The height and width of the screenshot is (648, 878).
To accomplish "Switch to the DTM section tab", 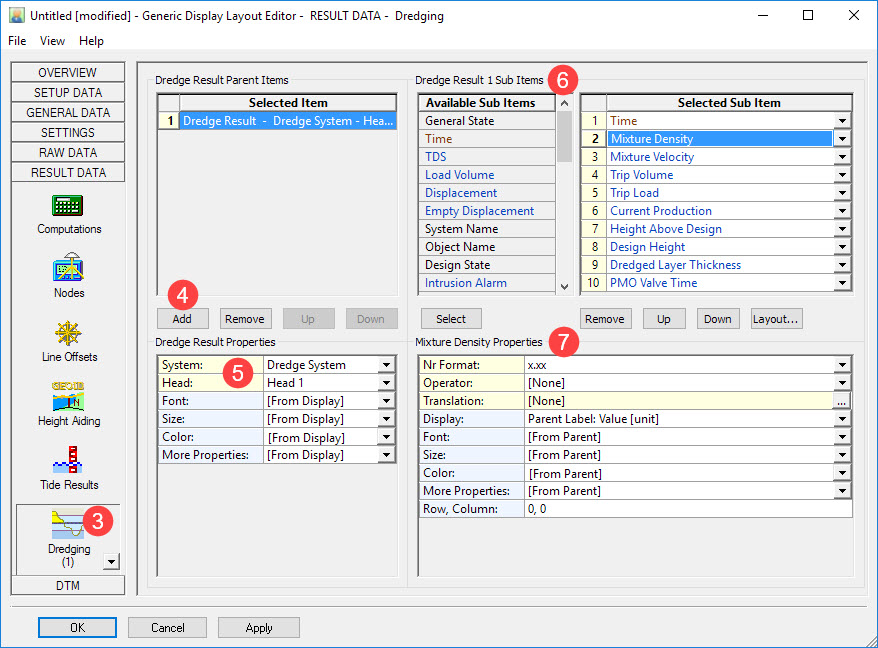I will pyautogui.click(x=68, y=585).
